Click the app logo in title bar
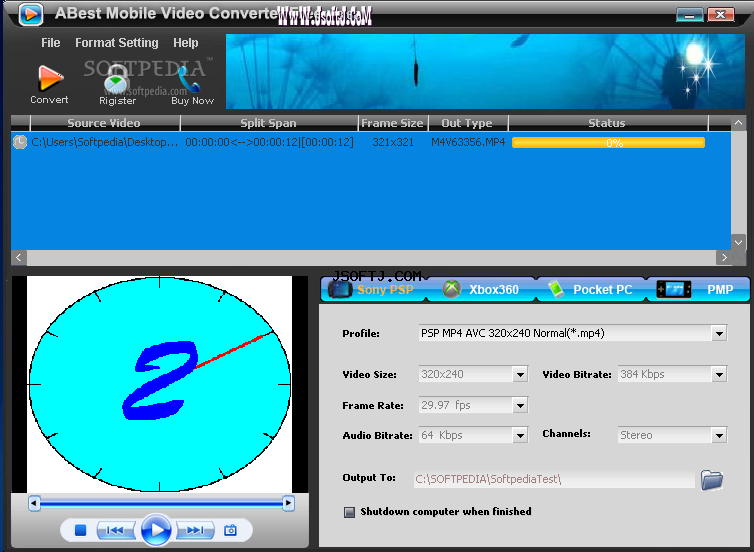 (x=31, y=14)
